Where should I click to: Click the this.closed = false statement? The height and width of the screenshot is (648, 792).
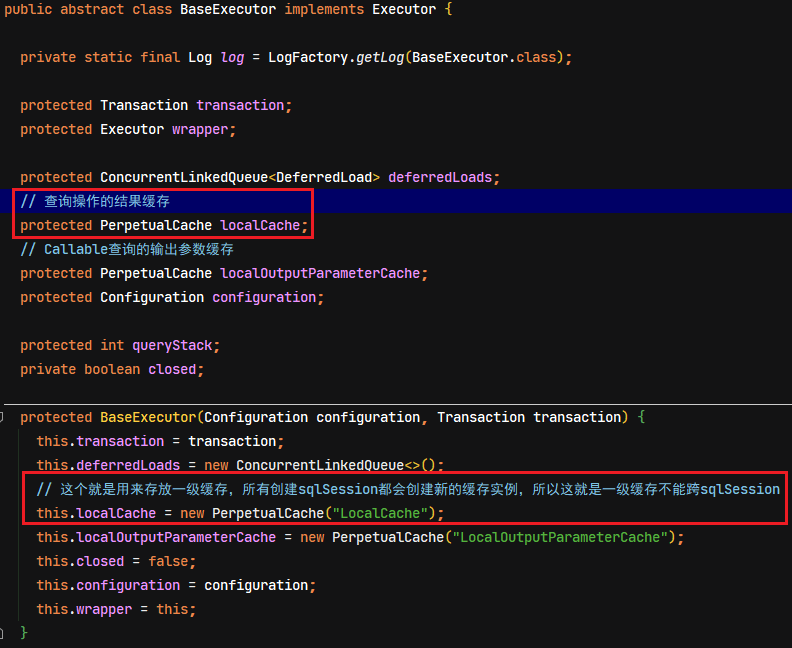coord(116,561)
